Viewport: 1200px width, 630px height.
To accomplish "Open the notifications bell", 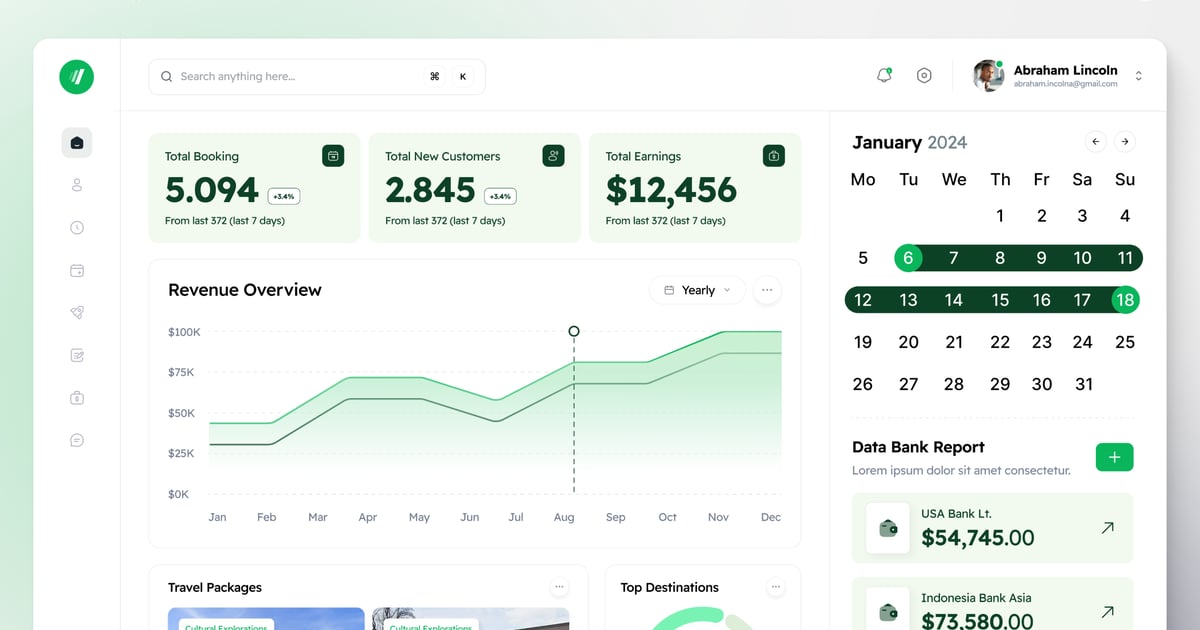I will tap(884, 75).
